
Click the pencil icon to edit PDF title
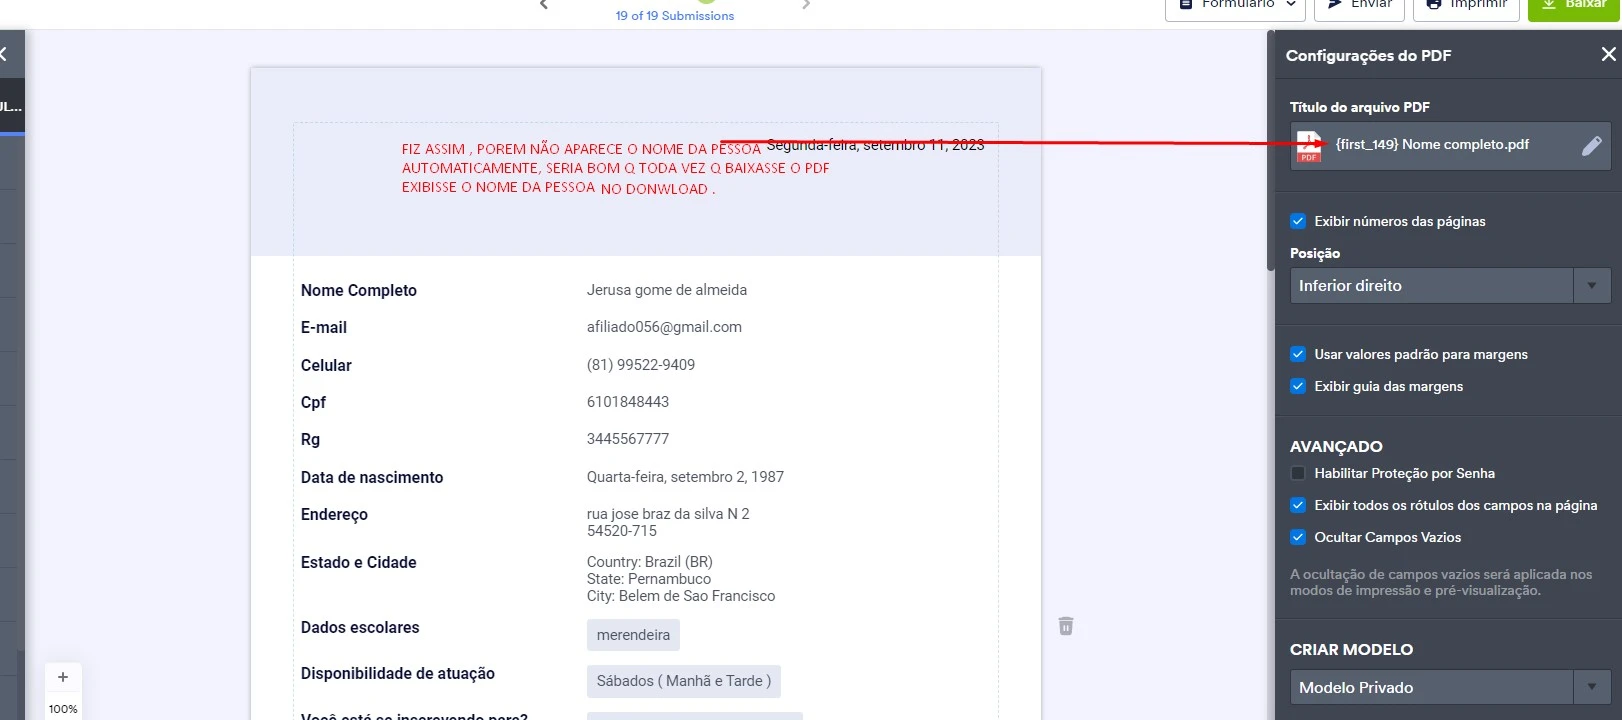click(1591, 146)
